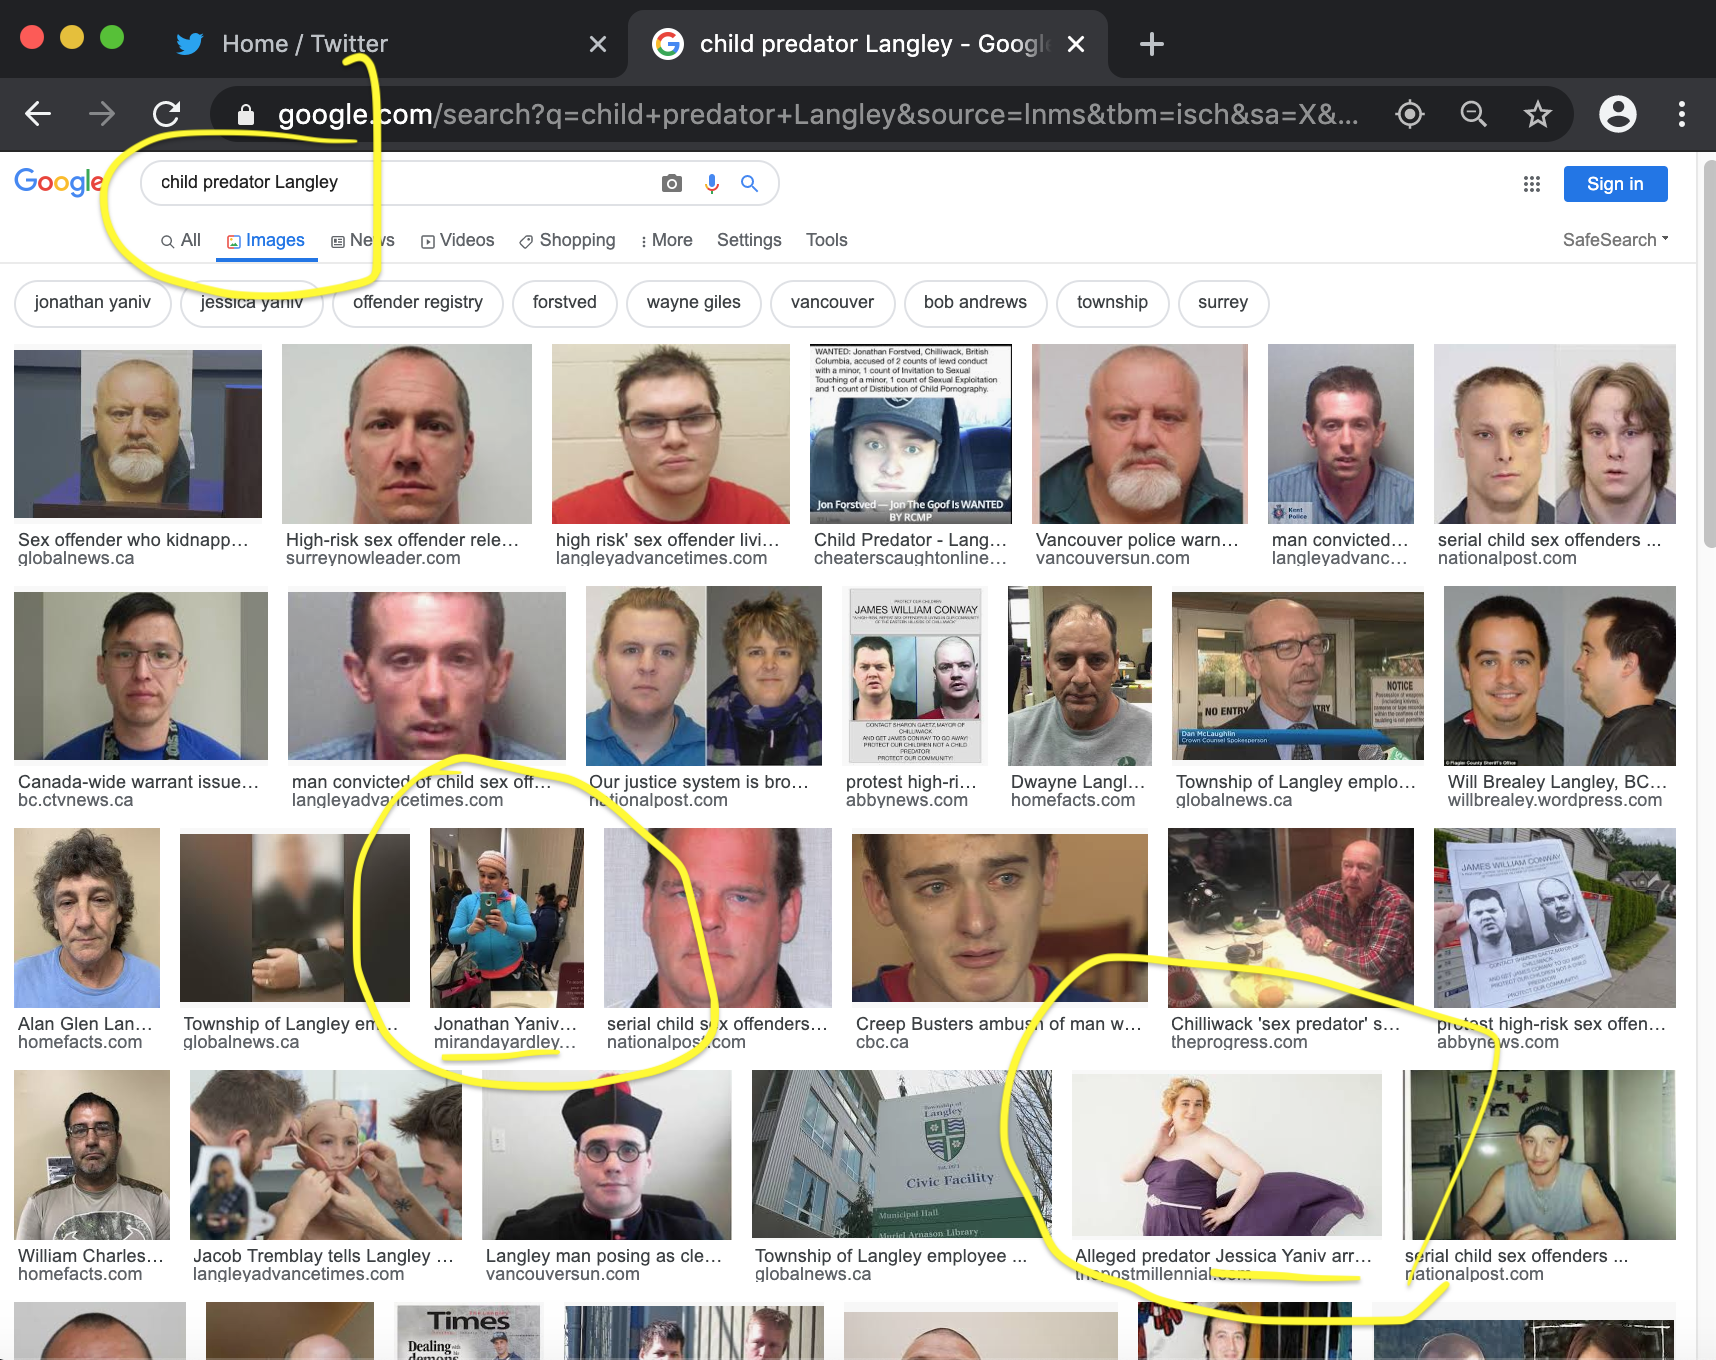Open the Vancouver police warn thumbnail
1716x1360 pixels.
pyautogui.click(x=1140, y=433)
